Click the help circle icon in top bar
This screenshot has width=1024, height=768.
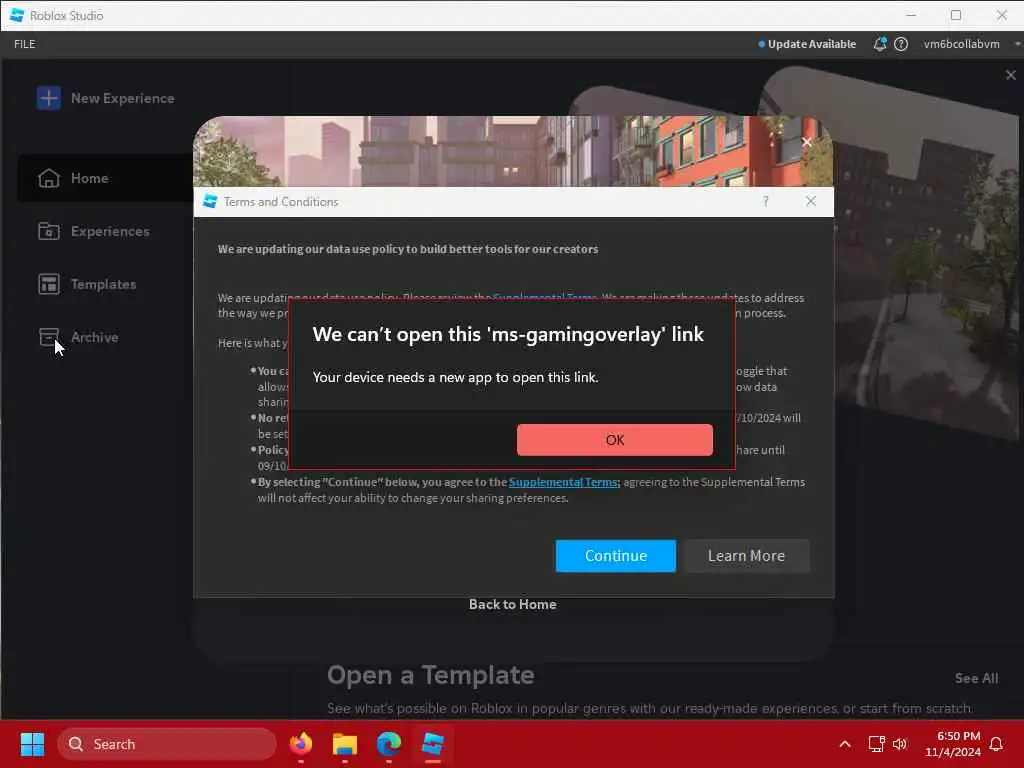click(901, 44)
